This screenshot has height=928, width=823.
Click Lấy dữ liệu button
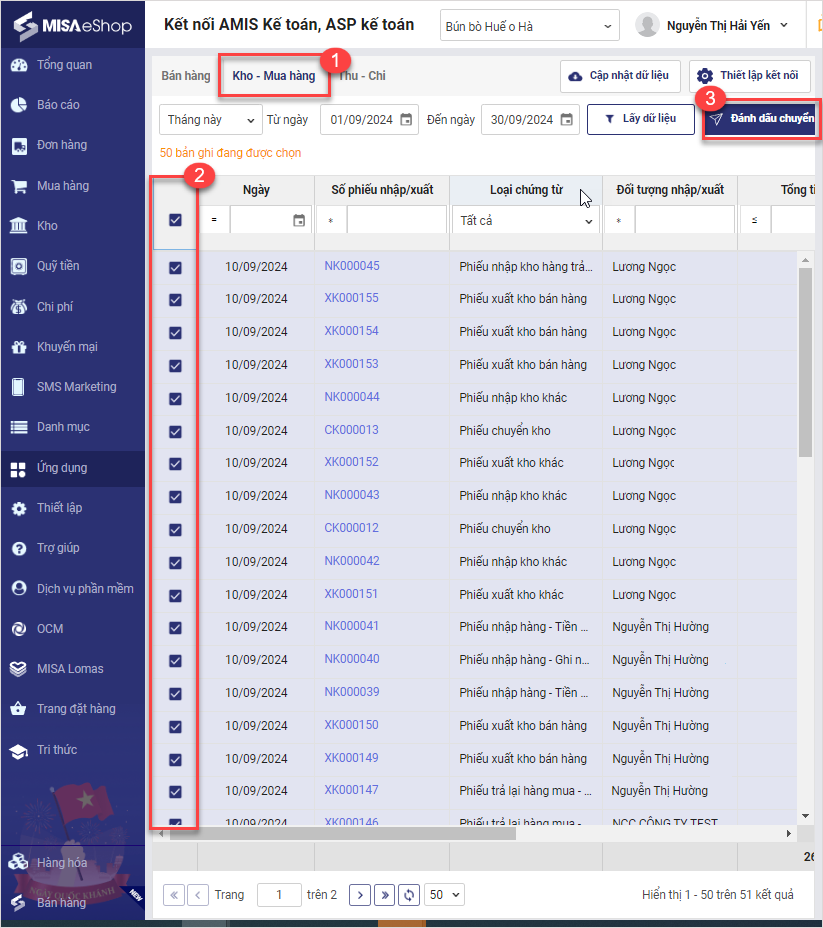(x=641, y=119)
